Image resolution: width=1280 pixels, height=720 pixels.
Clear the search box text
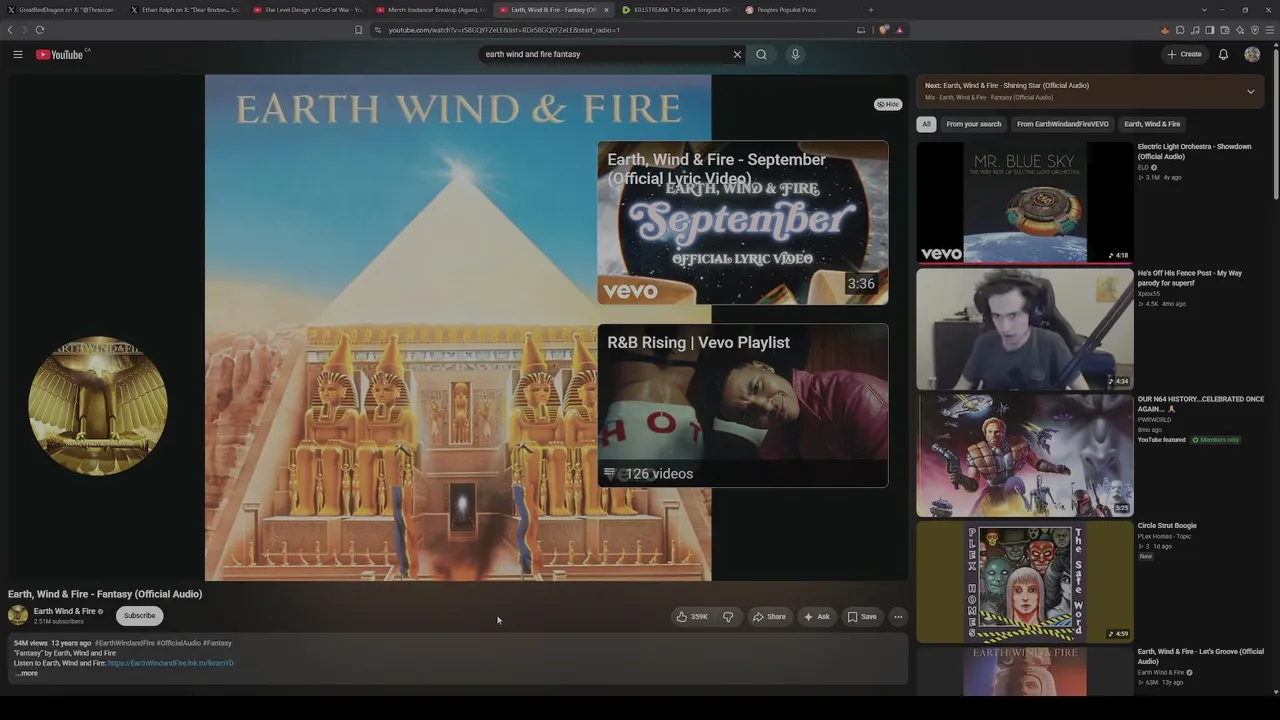[738, 54]
